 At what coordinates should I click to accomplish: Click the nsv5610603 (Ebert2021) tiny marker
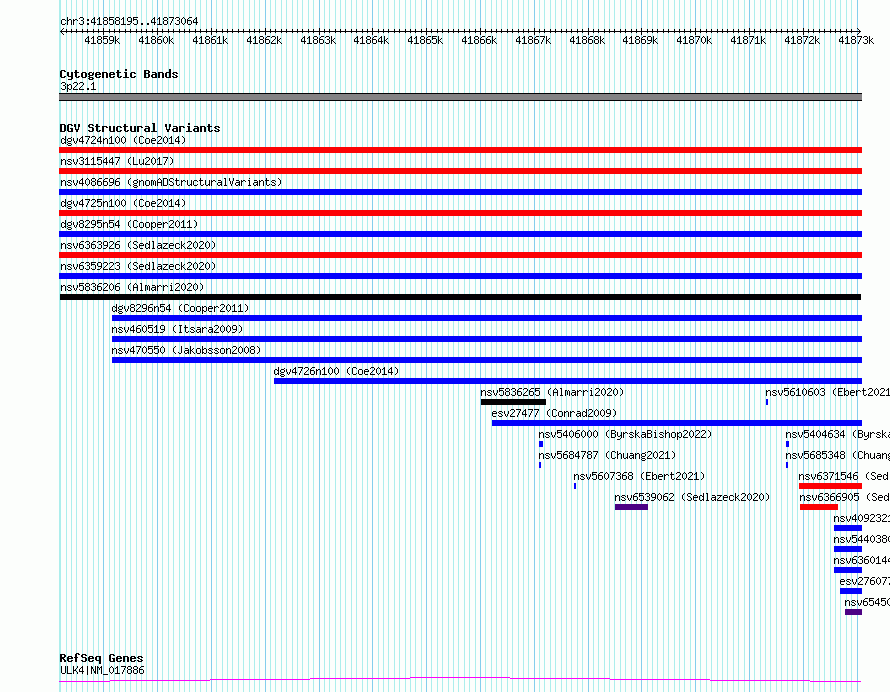pyautogui.click(x=767, y=402)
